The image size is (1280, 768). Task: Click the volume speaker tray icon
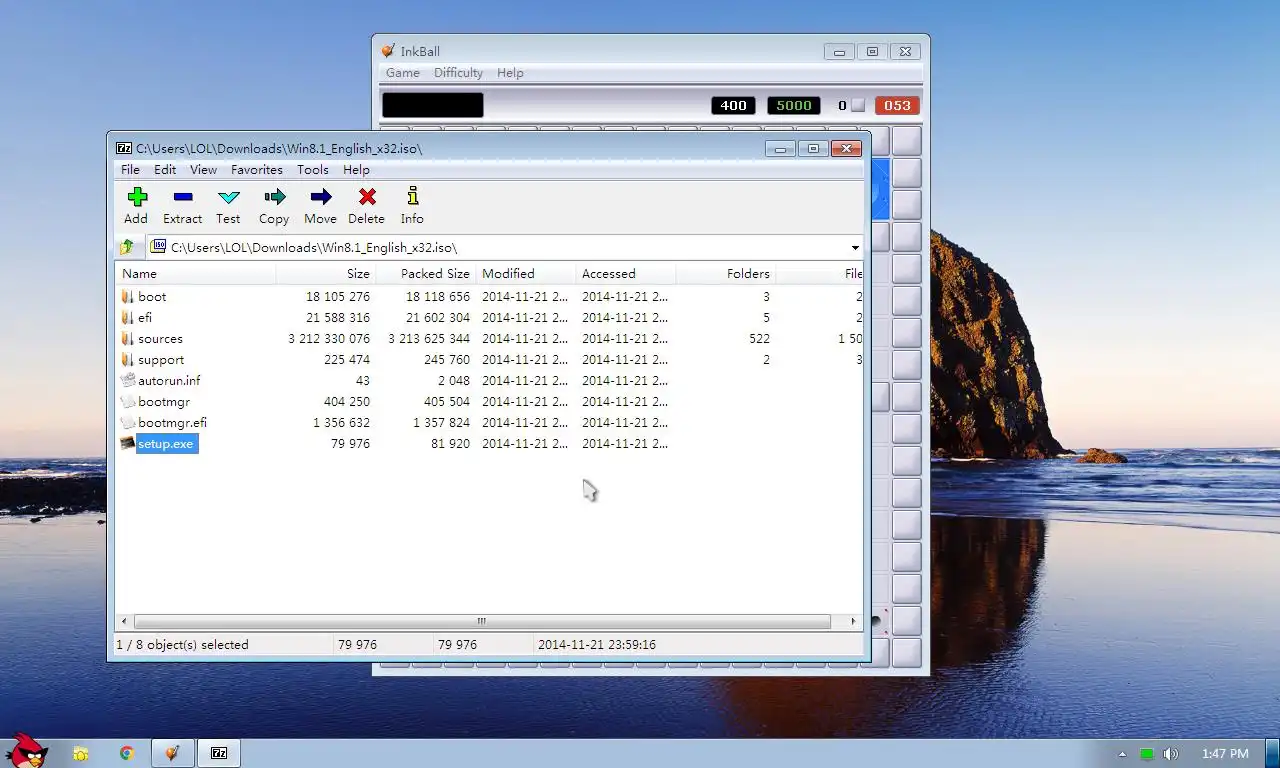tap(1171, 754)
